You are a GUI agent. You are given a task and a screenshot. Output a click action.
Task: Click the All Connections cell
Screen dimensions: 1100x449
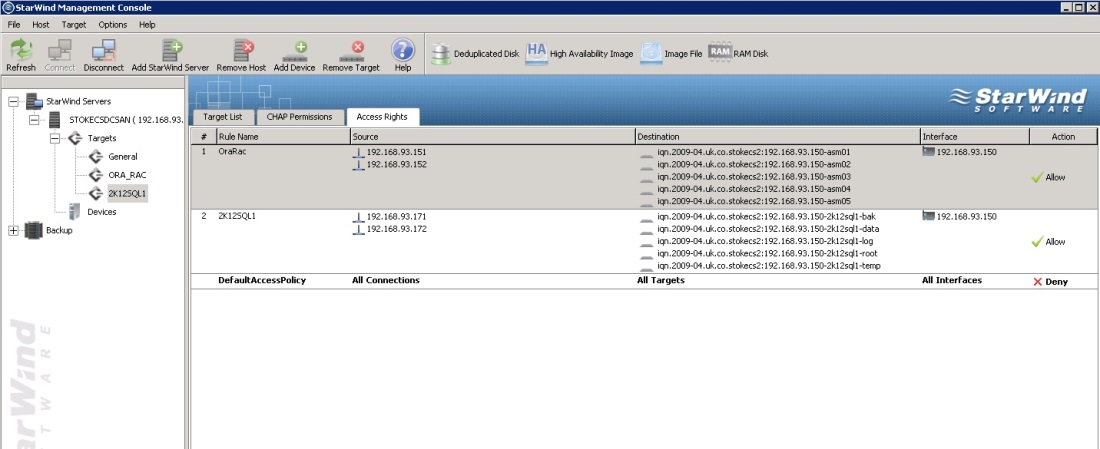(386, 280)
